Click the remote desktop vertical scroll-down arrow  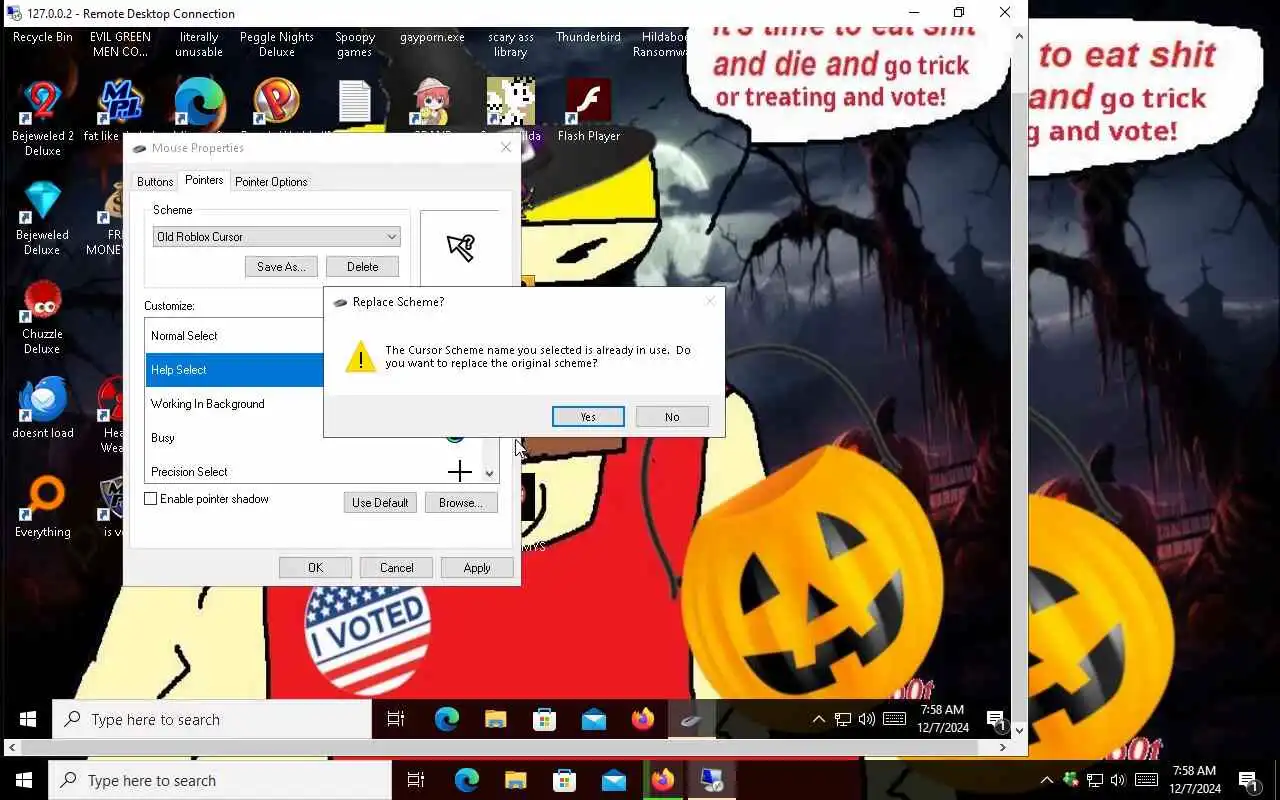(1019, 731)
